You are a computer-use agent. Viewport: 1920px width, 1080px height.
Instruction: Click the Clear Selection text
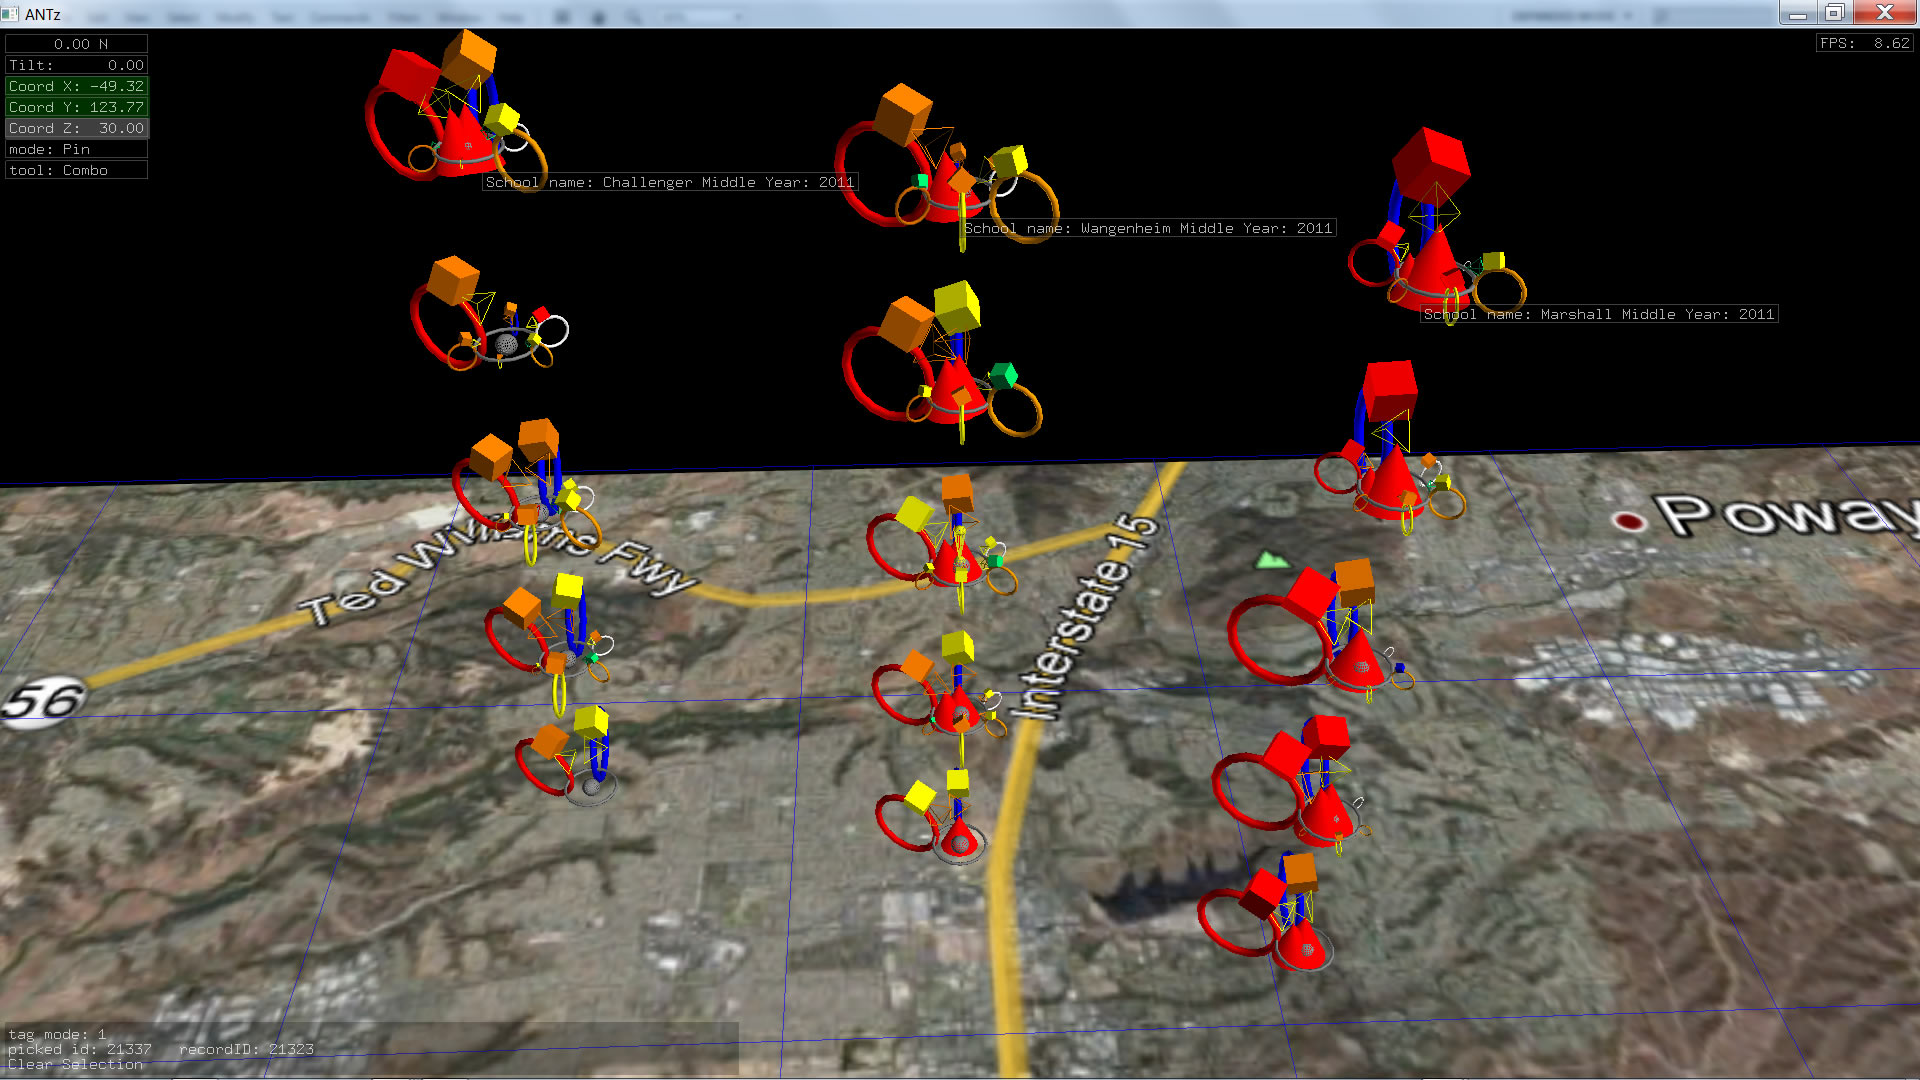coord(75,1065)
